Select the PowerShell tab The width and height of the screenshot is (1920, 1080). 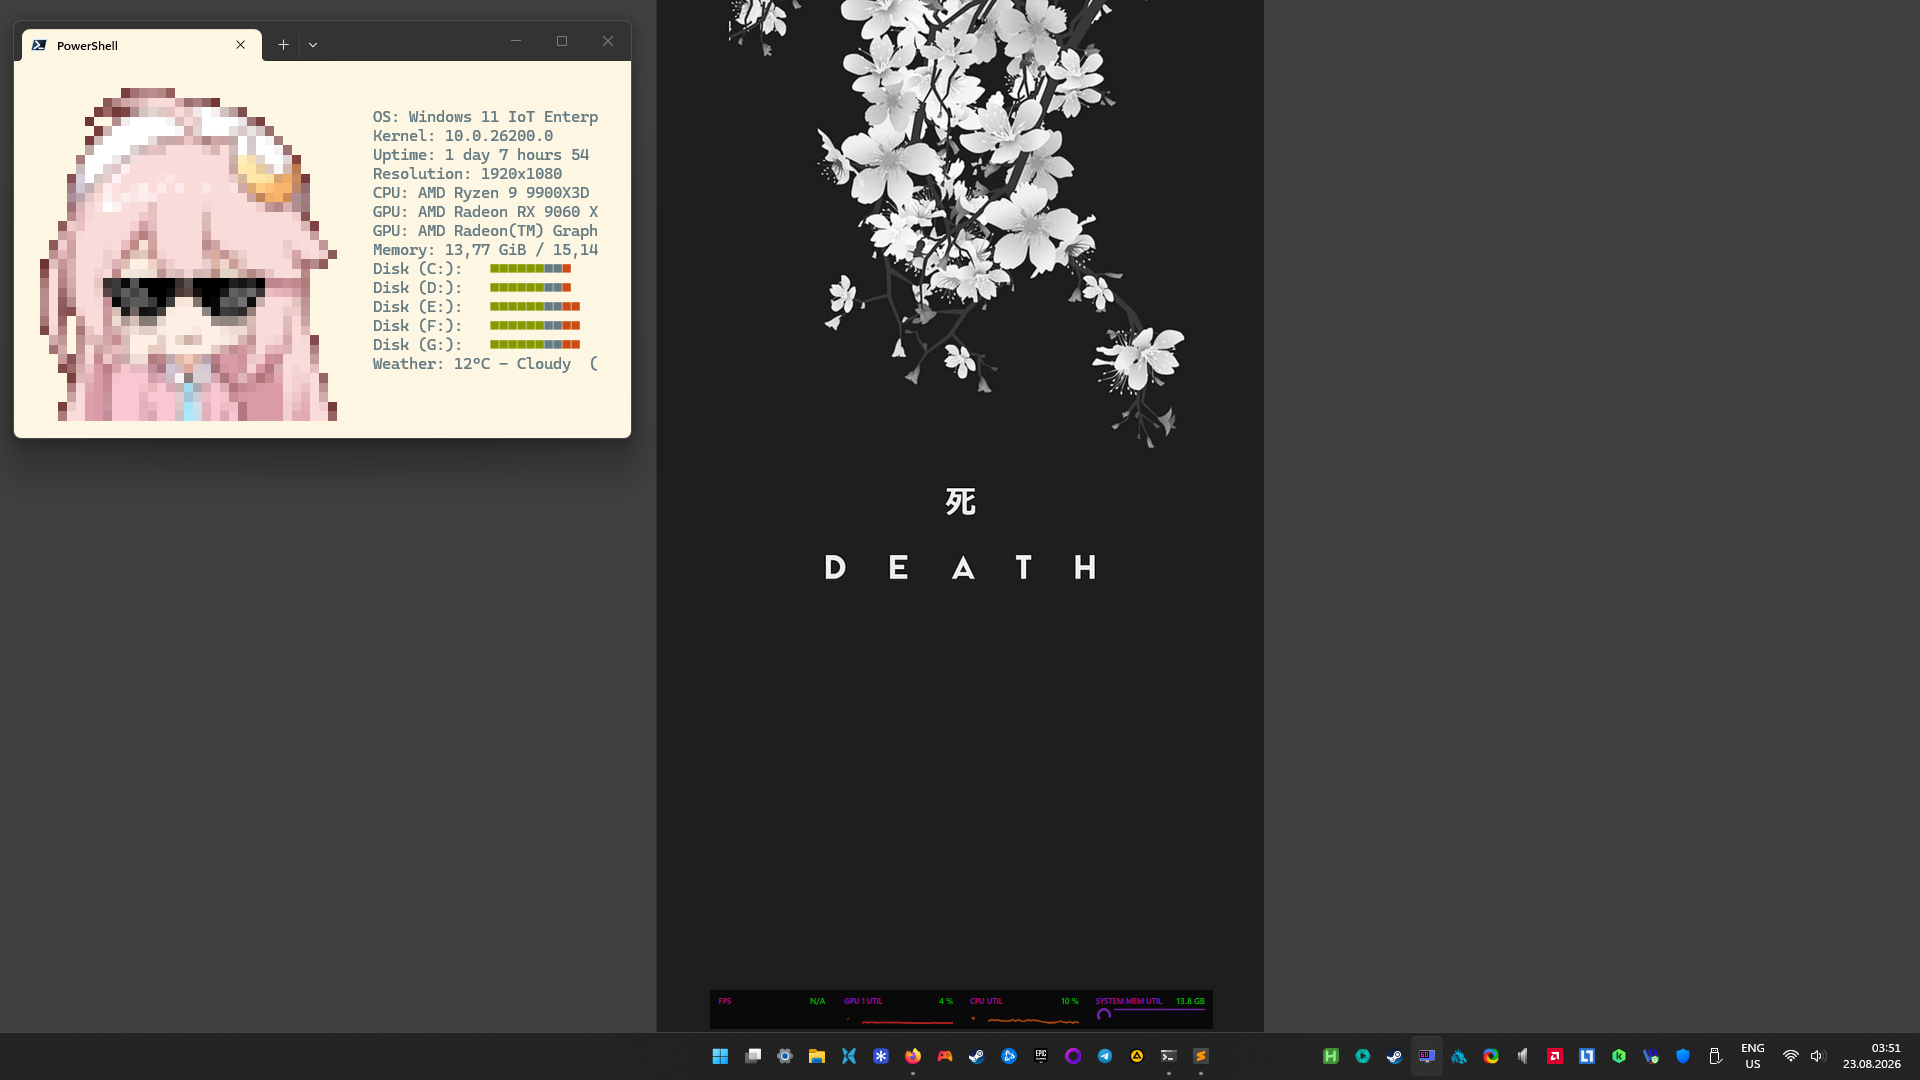tap(142, 45)
